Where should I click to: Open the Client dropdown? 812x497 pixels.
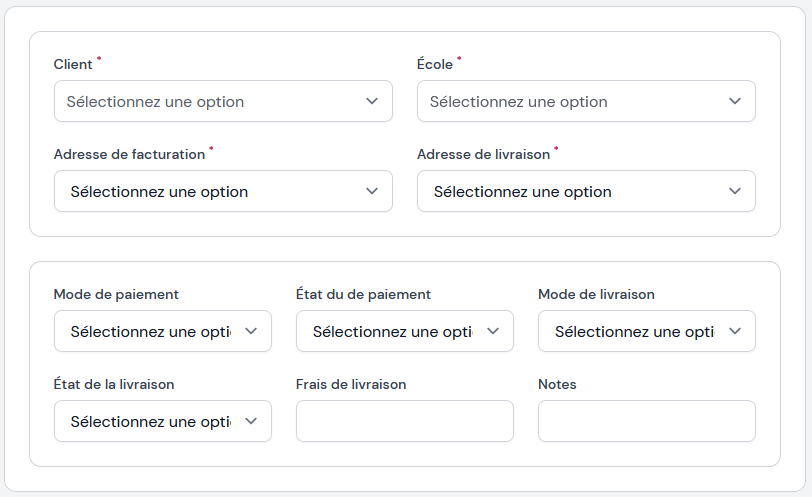[x=210, y=102]
